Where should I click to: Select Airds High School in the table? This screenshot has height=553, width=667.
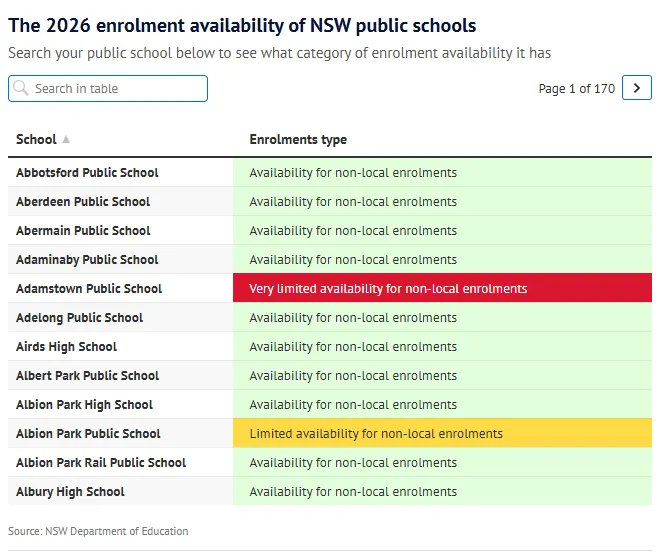[x=66, y=347]
